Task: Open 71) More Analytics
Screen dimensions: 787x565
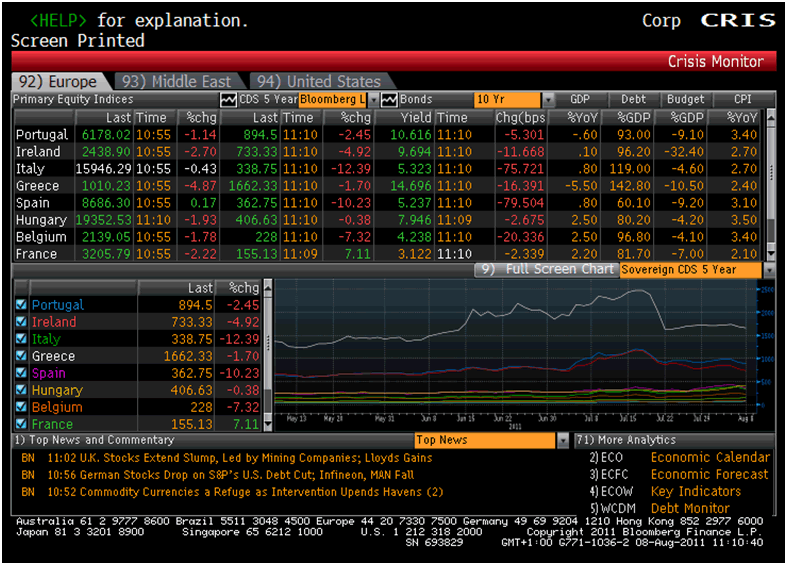Action: (626, 440)
